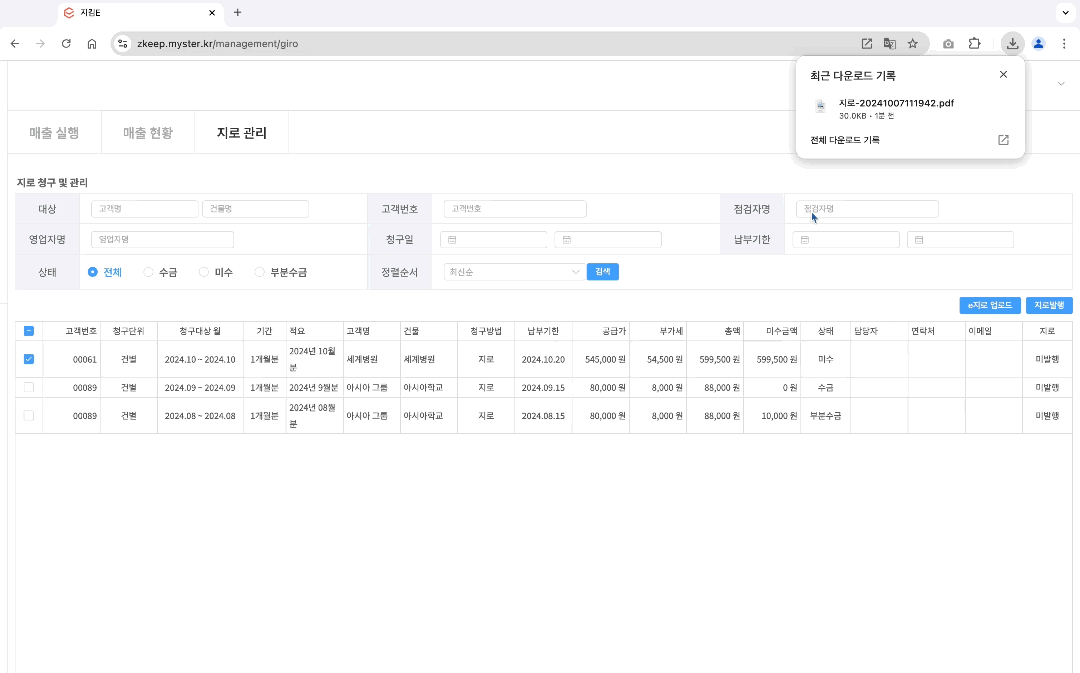Click external link icon for download history

click(1003, 140)
